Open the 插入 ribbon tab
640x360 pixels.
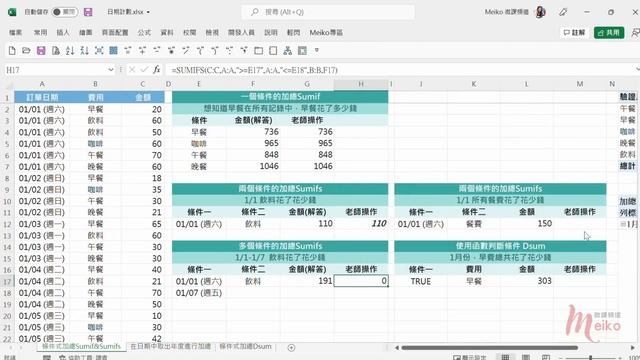[63, 32]
